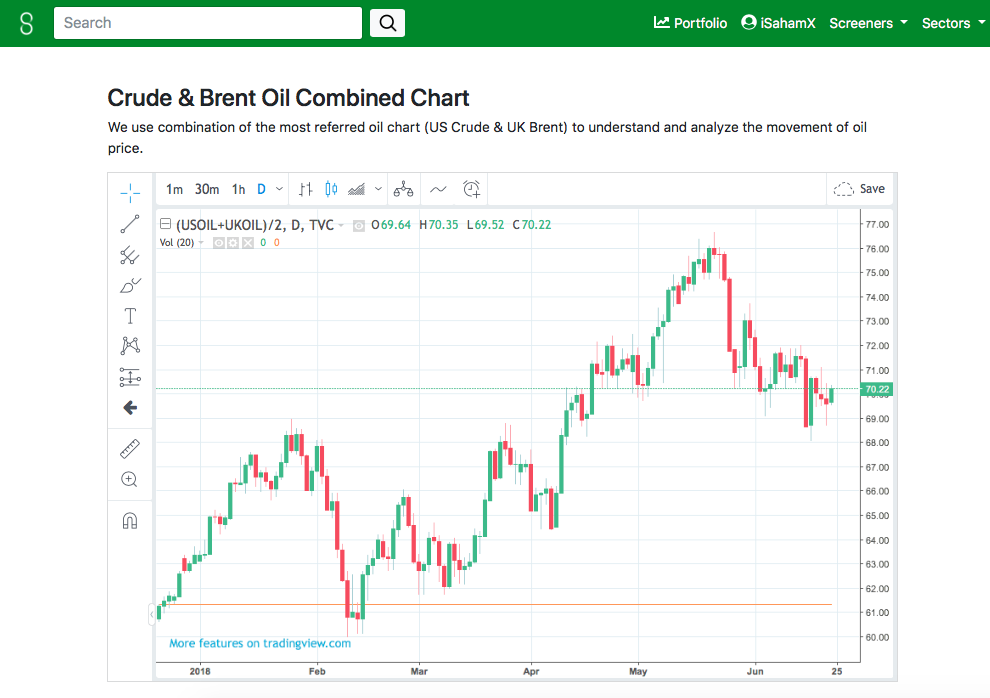Viewport: 990px width, 698px height.
Task: Toggle visibility of the Vol (20) indicator
Action: [x=220, y=242]
